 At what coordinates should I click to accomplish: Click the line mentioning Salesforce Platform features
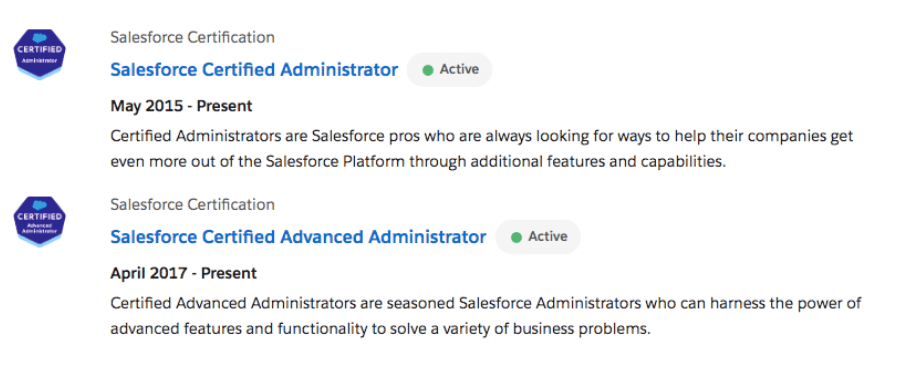[x=418, y=161]
